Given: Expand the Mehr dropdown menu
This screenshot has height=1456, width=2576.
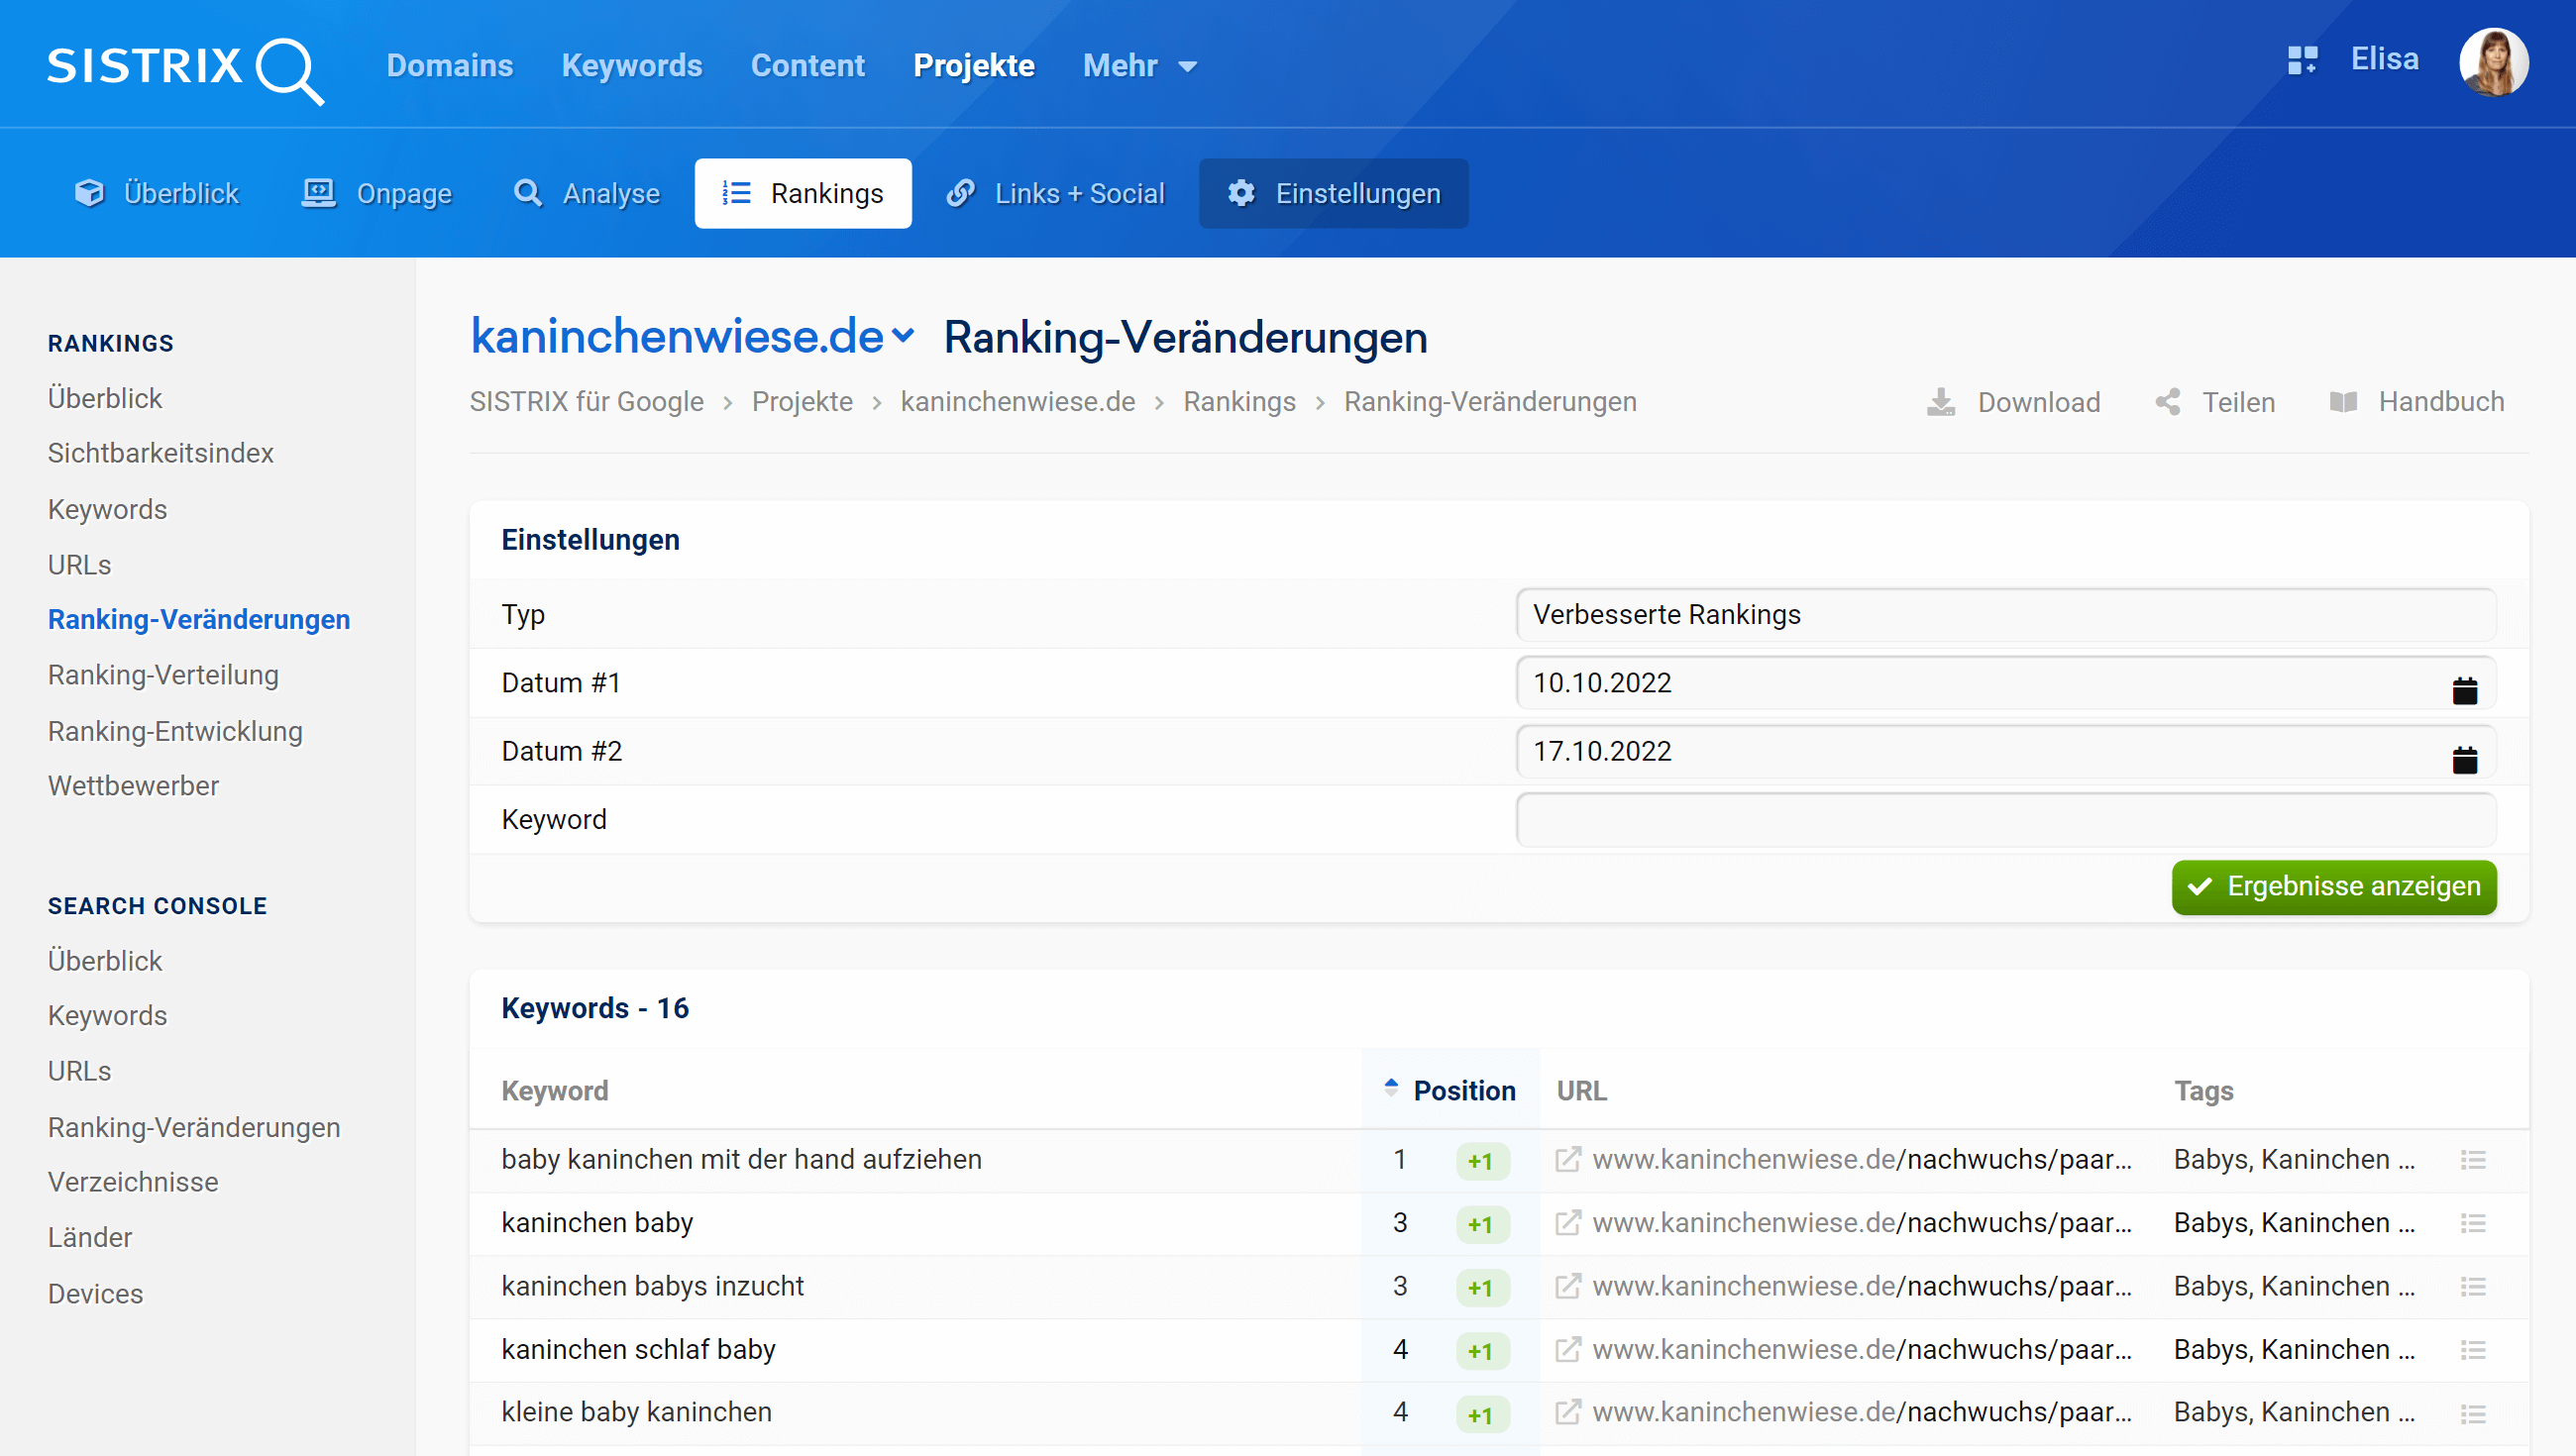Looking at the screenshot, I should pyautogui.click(x=1139, y=66).
